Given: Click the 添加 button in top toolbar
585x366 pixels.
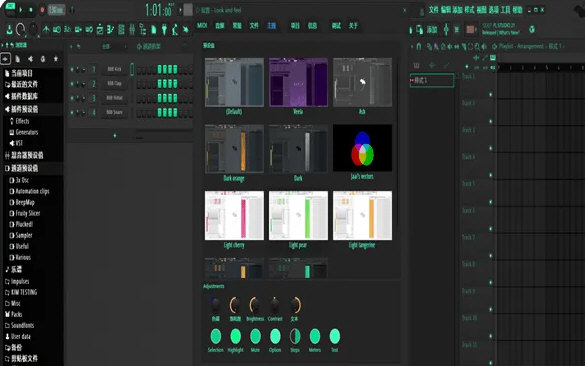Looking at the screenshot, I should 432,30.
